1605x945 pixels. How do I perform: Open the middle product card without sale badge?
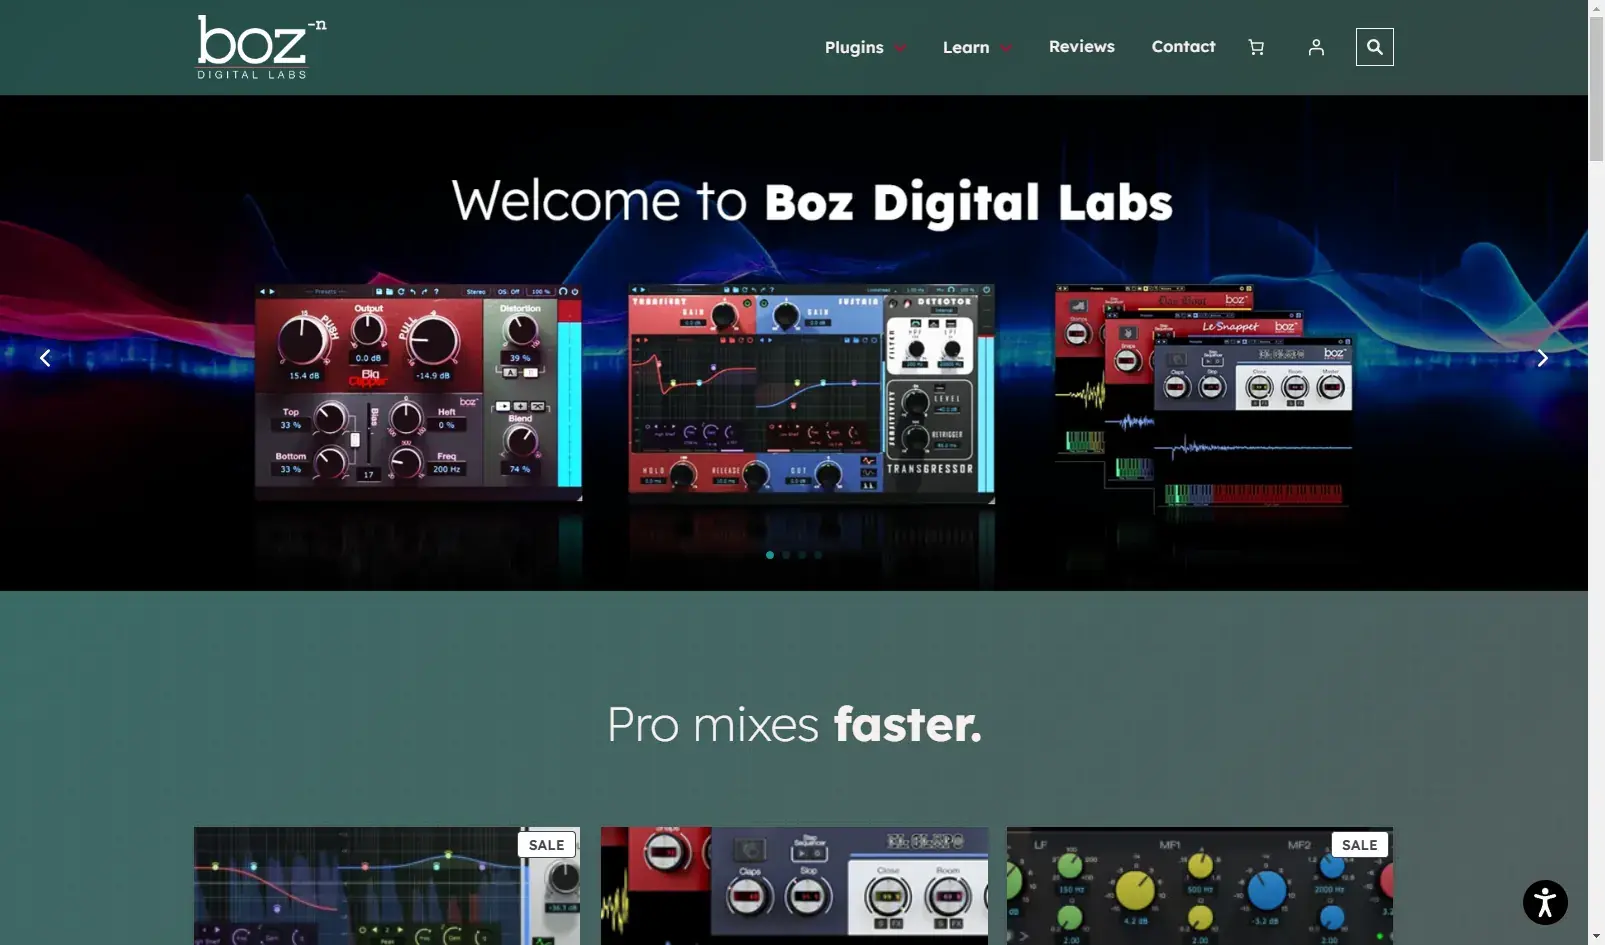[794, 886]
